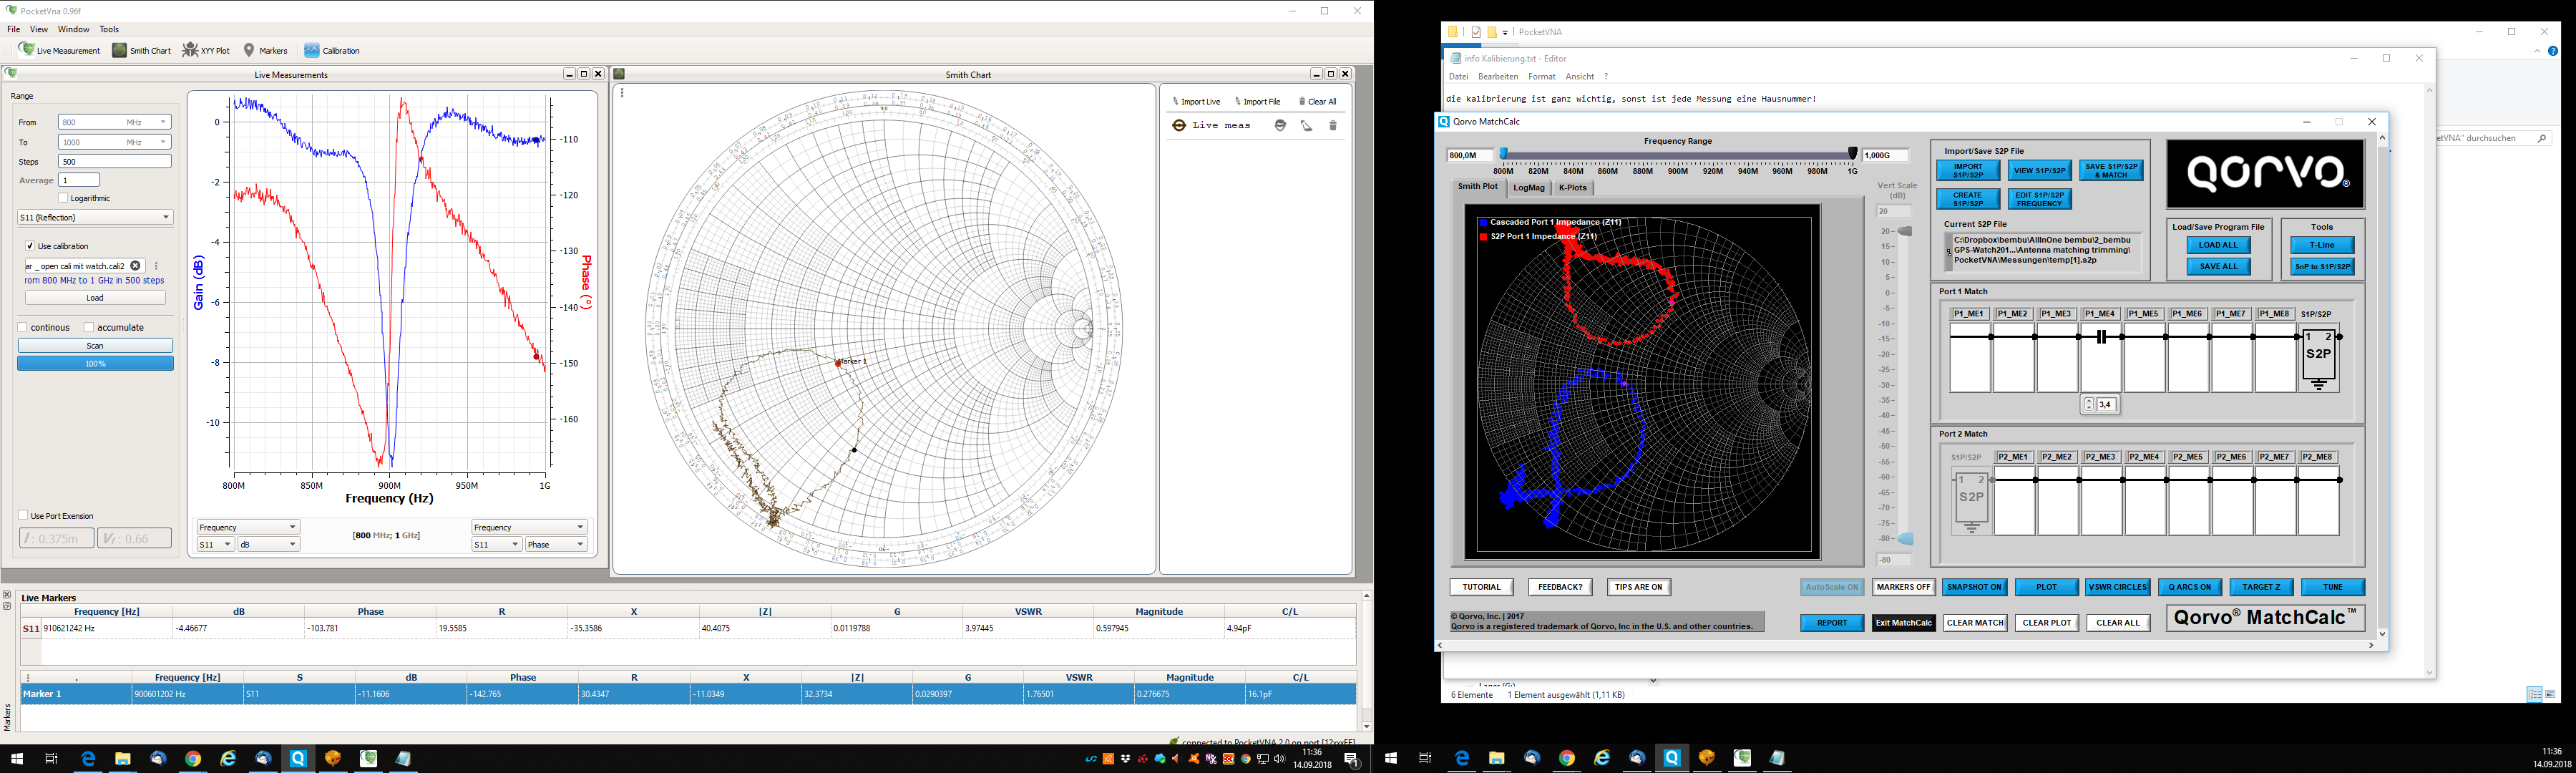Toggle AutoScale ON in MatchCalc
The height and width of the screenshot is (773, 2576).
(x=1832, y=587)
